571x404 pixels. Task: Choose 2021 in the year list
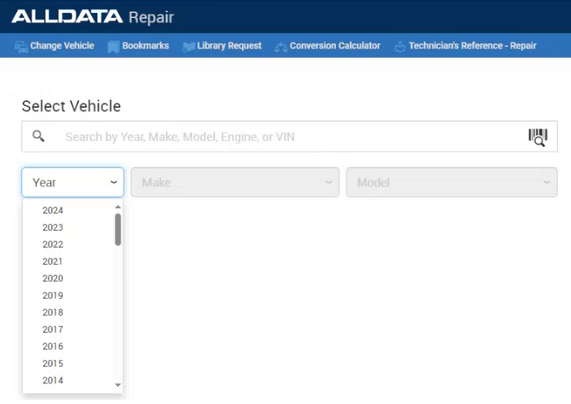pos(53,261)
